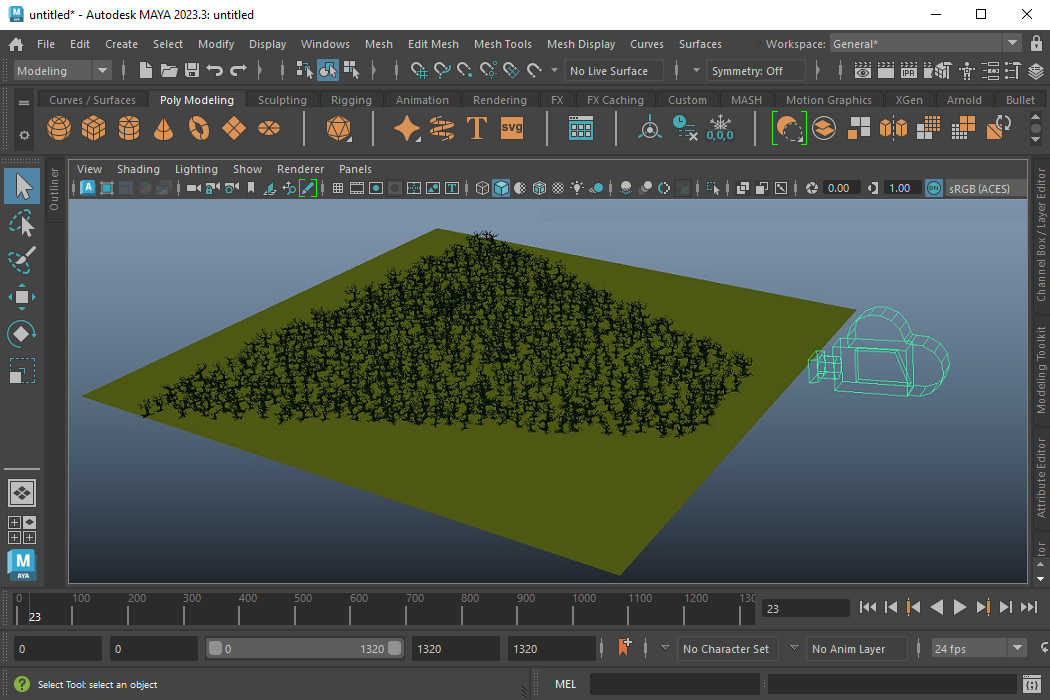The image size is (1050, 700).
Task: Toggle the ON color management button
Action: (933, 188)
